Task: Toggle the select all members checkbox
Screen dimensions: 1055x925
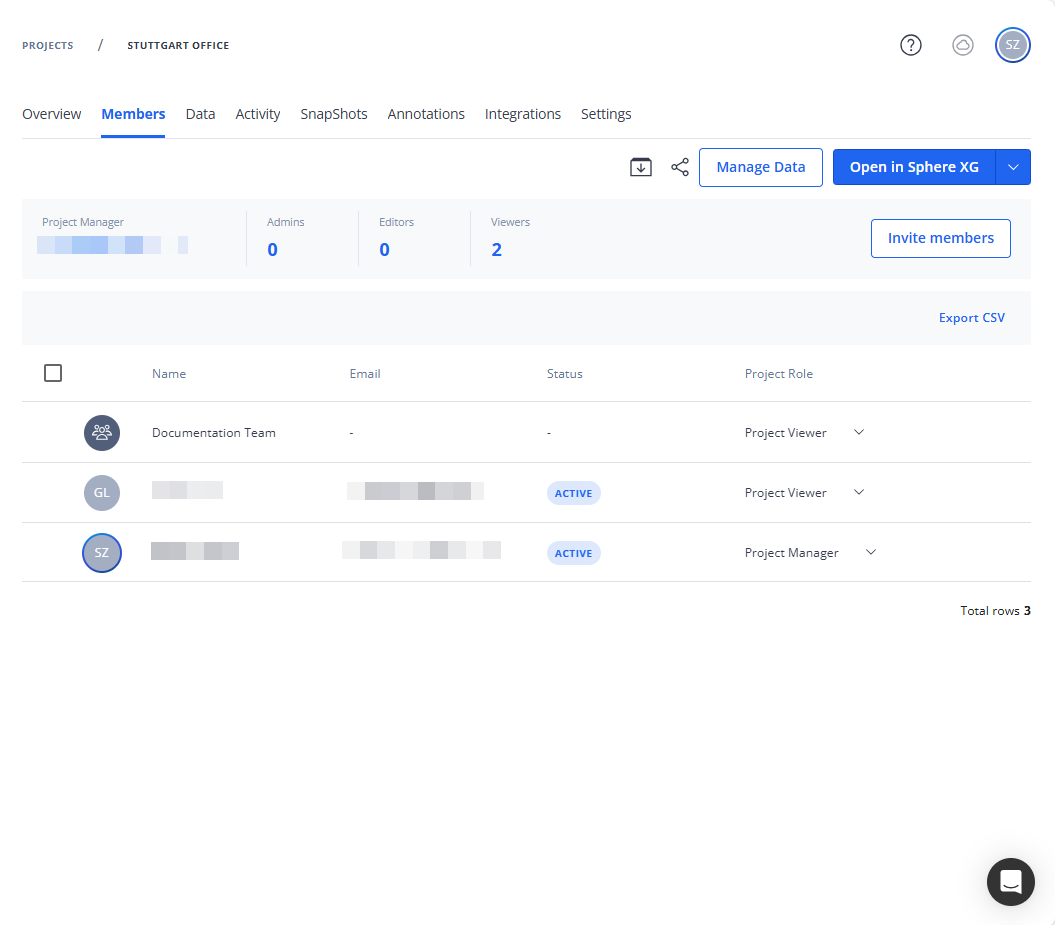Action: click(x=53, y=373)
